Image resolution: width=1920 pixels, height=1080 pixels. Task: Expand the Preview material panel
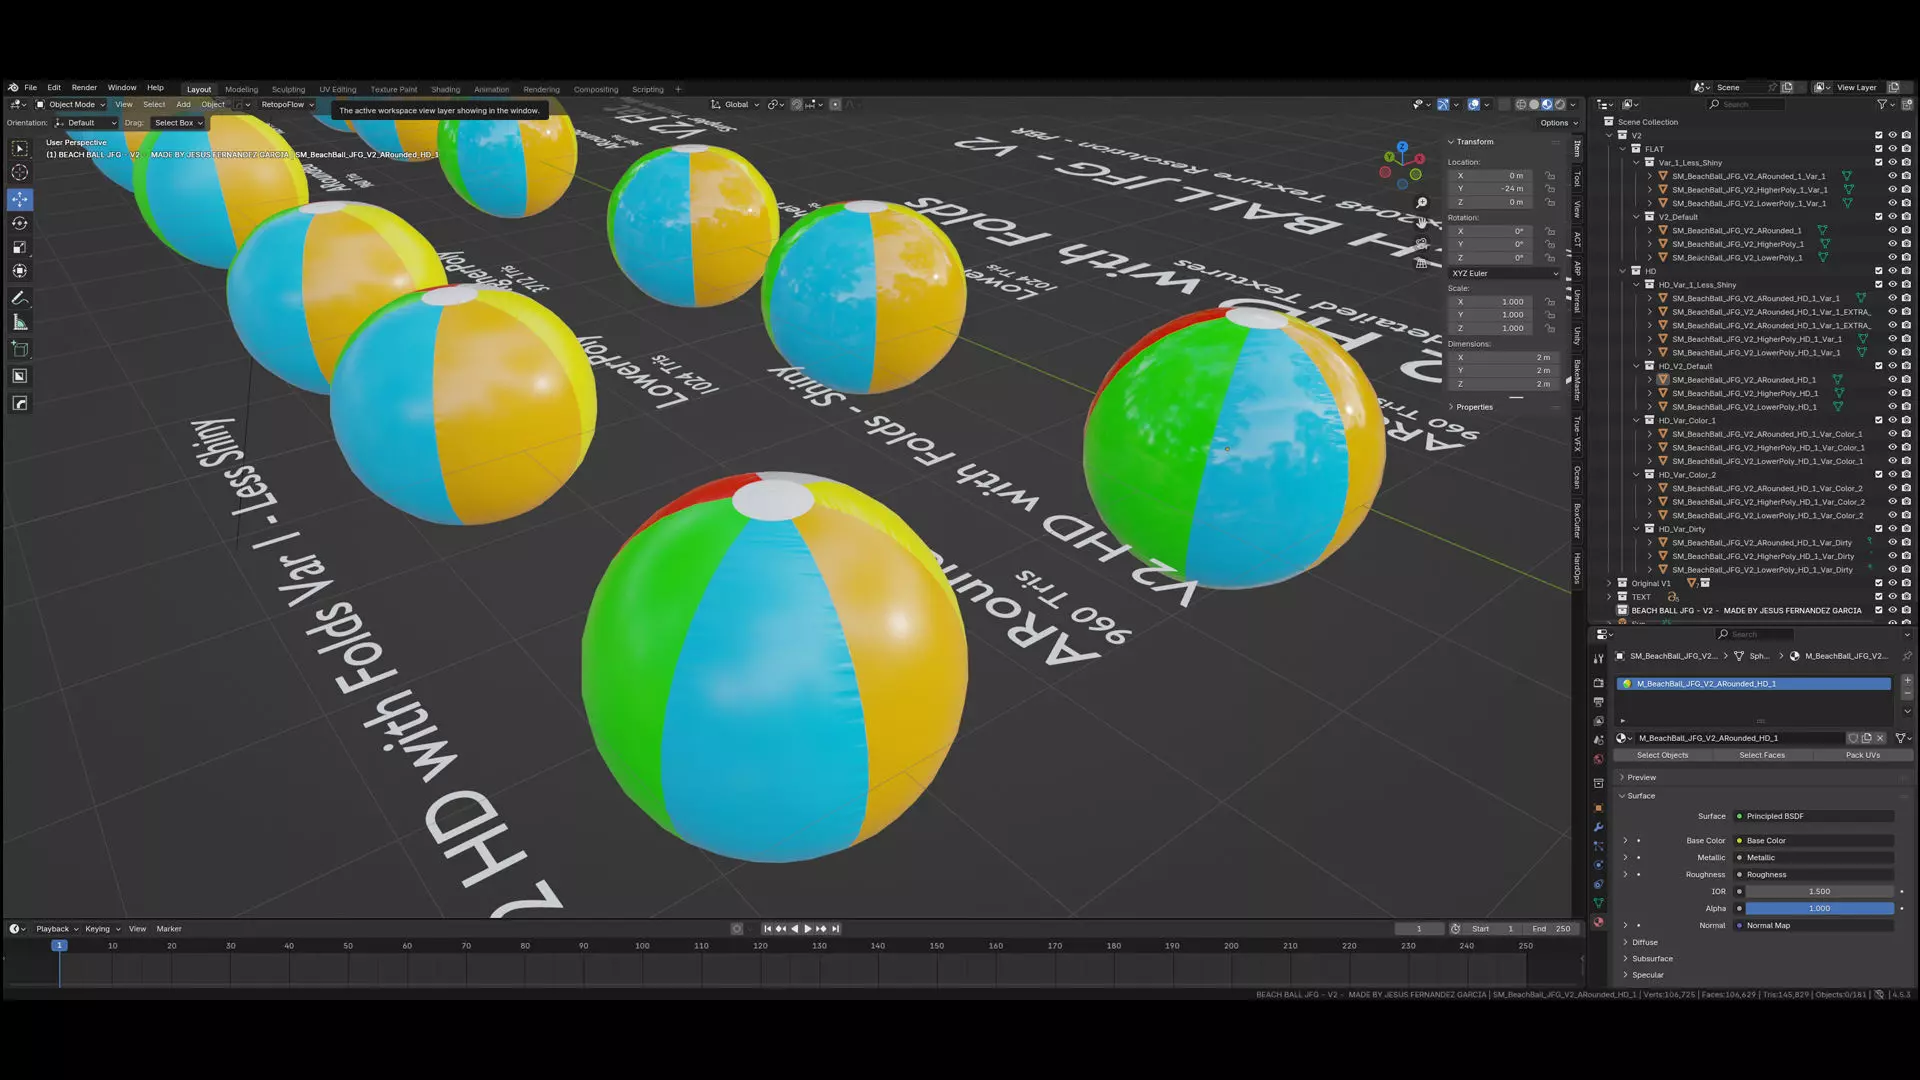(x=1641, y=777)
